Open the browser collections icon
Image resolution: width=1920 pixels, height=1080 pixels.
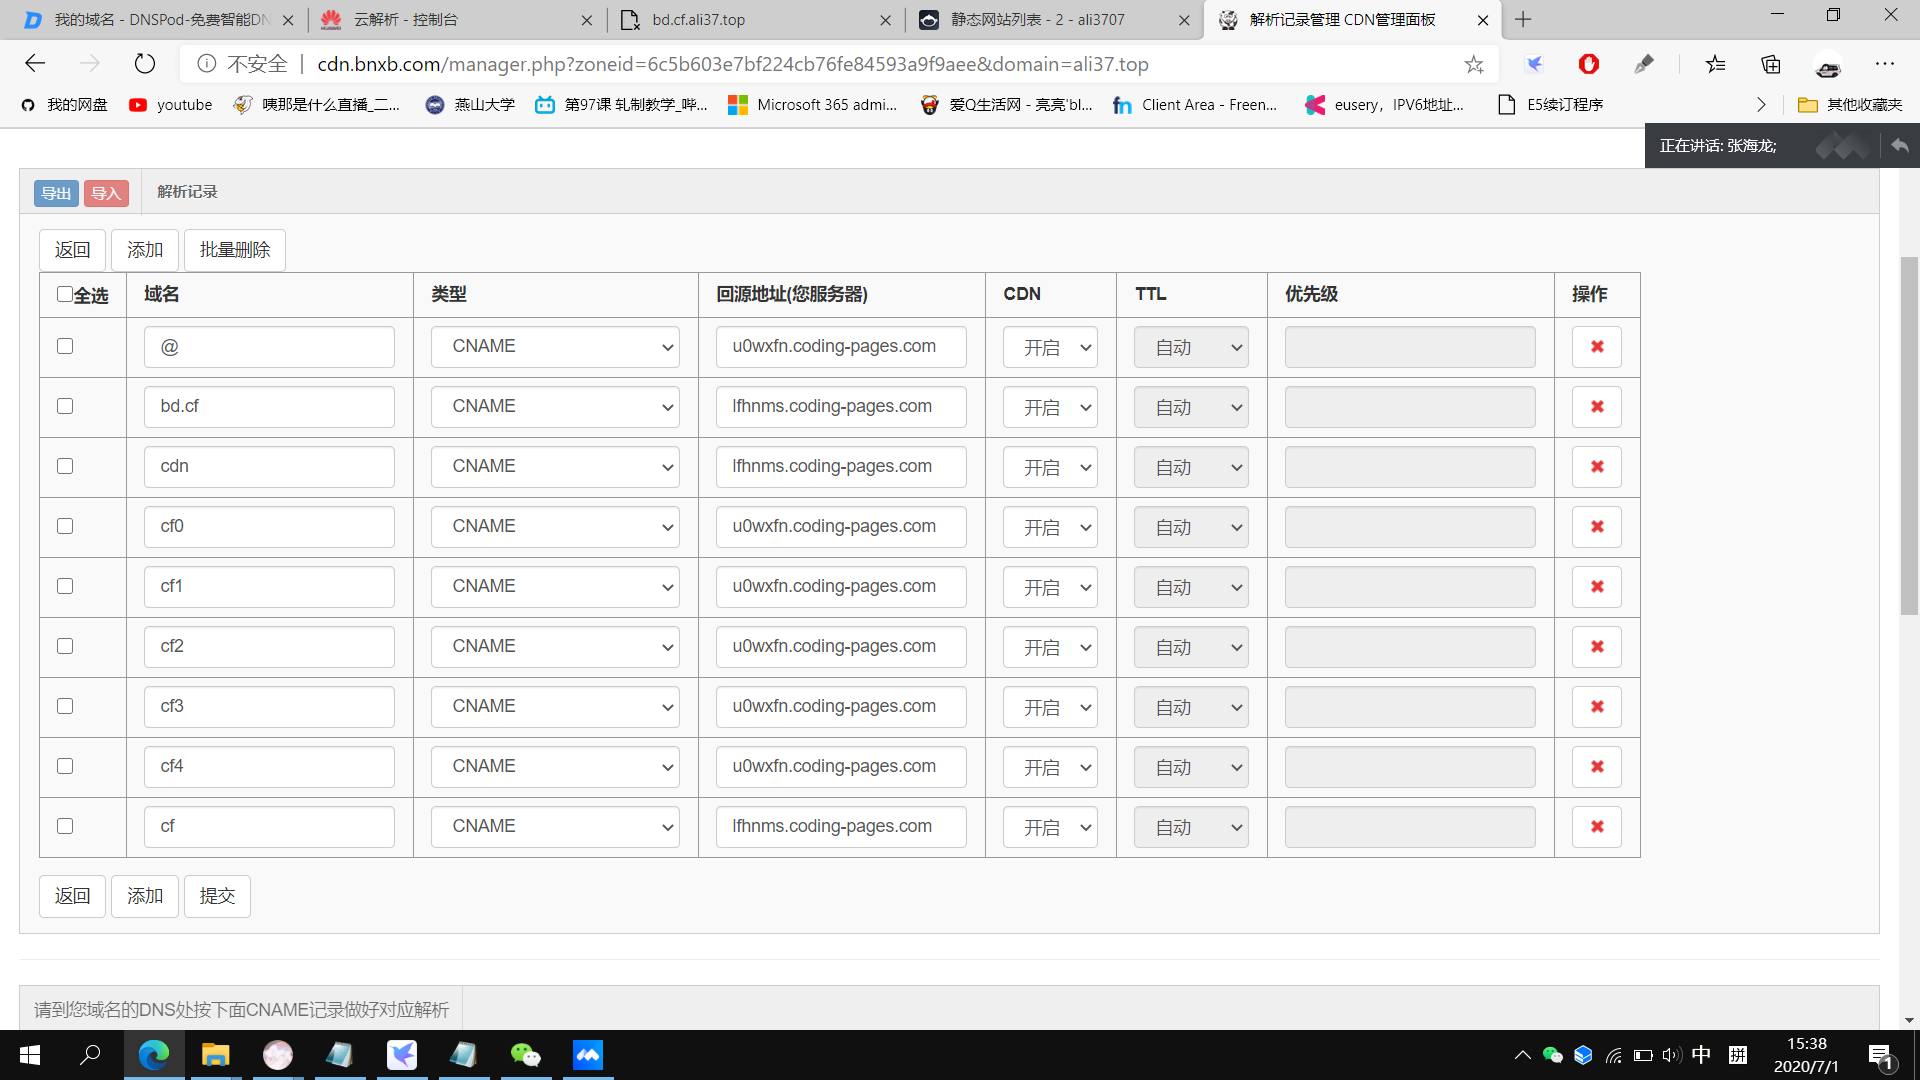tap(1771, 64)
